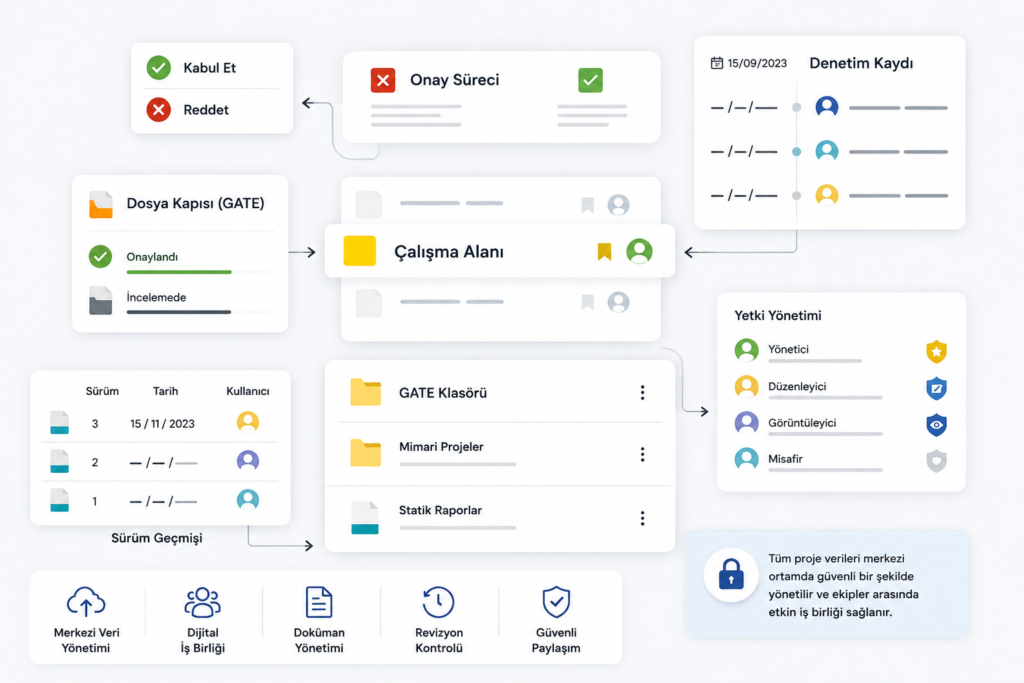Open the GATE Klasörü three-dot menu
This screenshot has height=683, width=1024.
(x=643, y=392)
